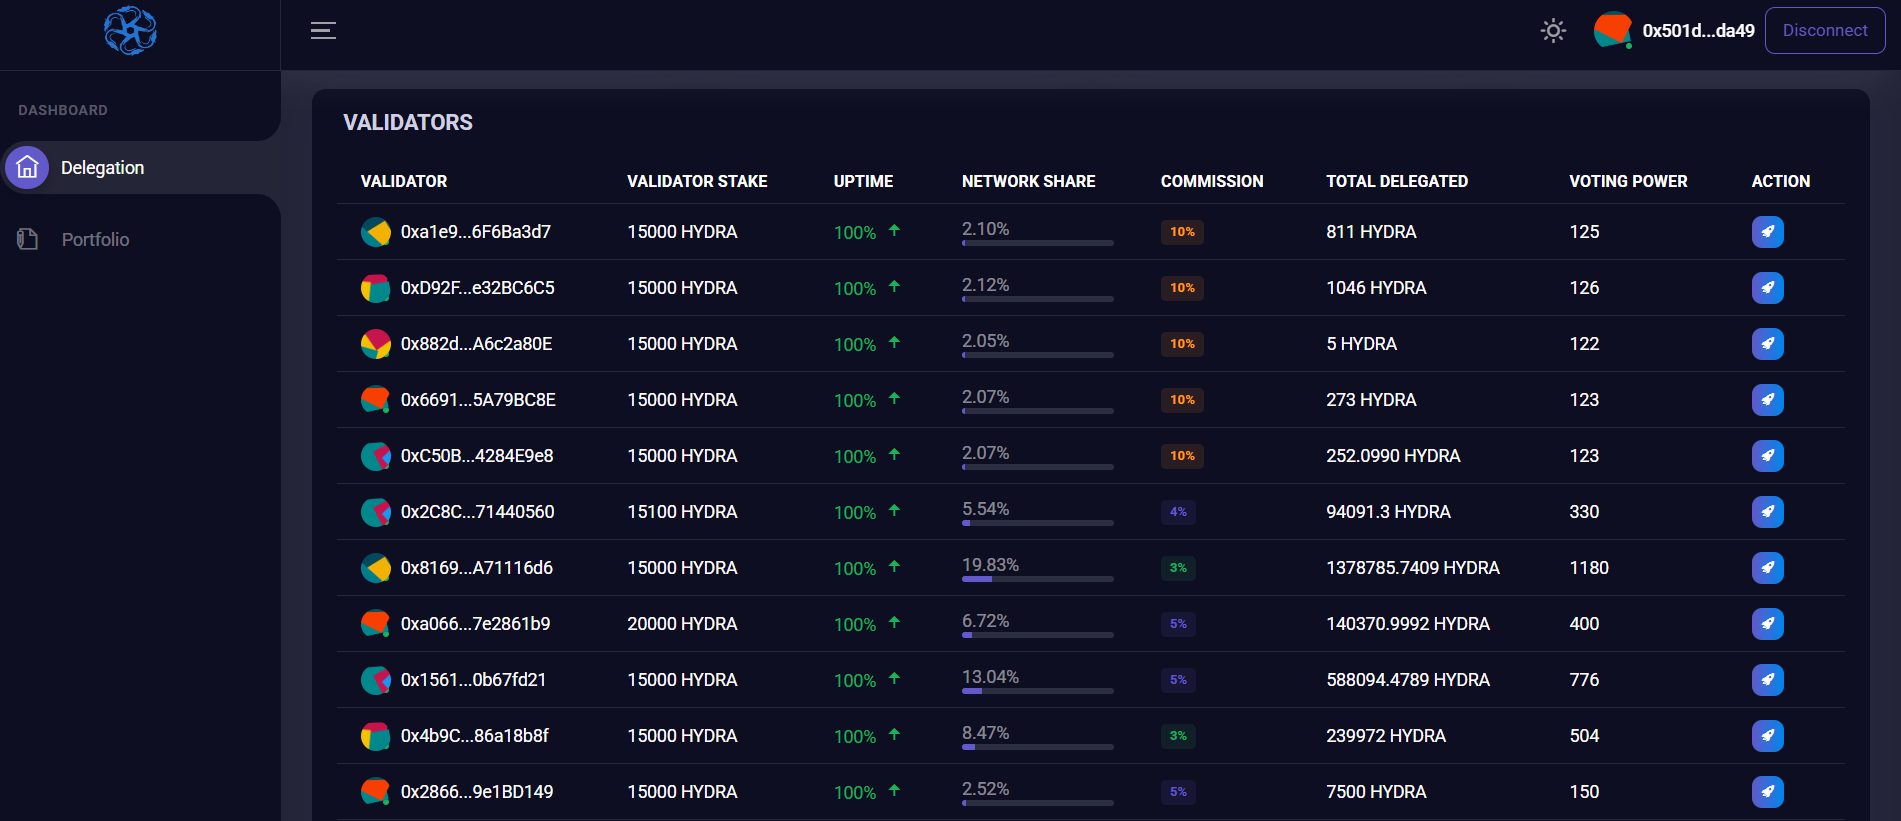Click the TOTAL DELEGATED column header
The image size is (1901, 821).
tap(1397, 181)
